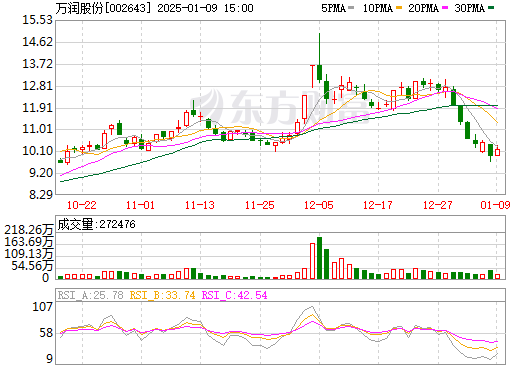Click the 12-17 date label
Screen dimensions: 520x365
tap(378, 205)
